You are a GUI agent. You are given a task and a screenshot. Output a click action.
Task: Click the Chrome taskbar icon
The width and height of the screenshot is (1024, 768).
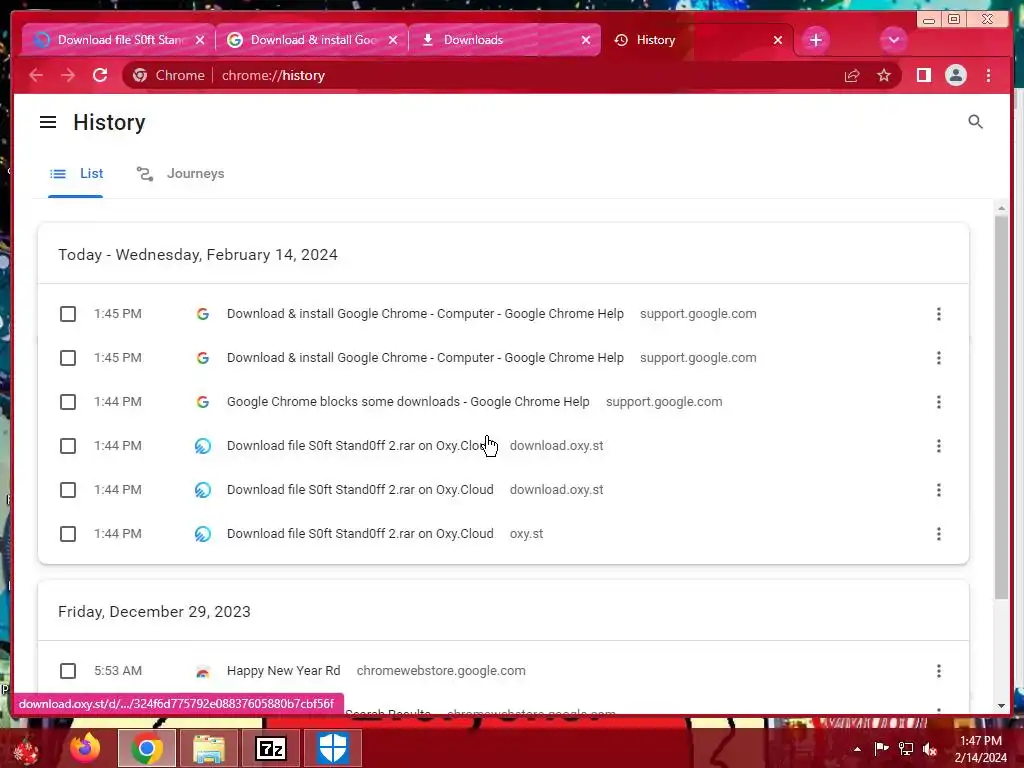(147, 748)
